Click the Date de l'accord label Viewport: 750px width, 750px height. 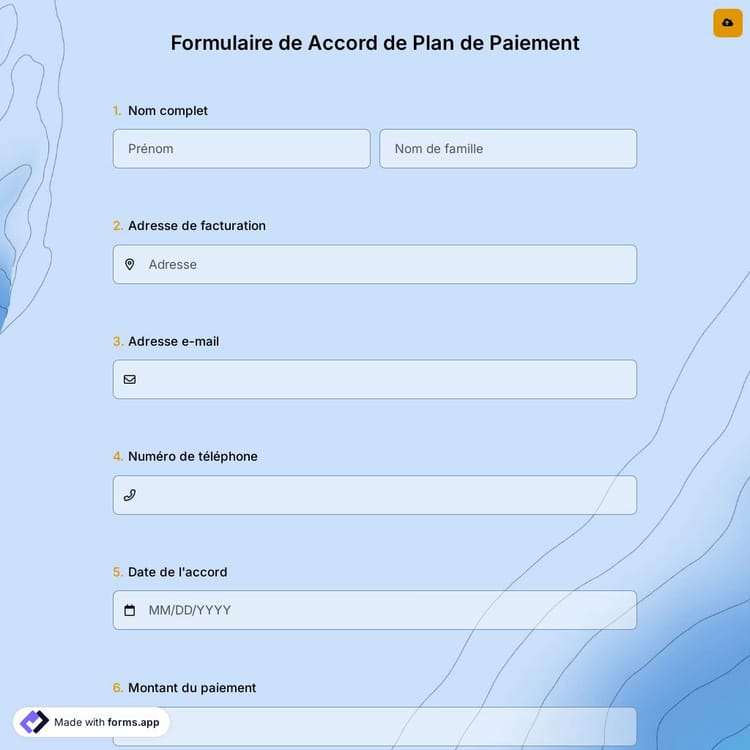point(177,572)
